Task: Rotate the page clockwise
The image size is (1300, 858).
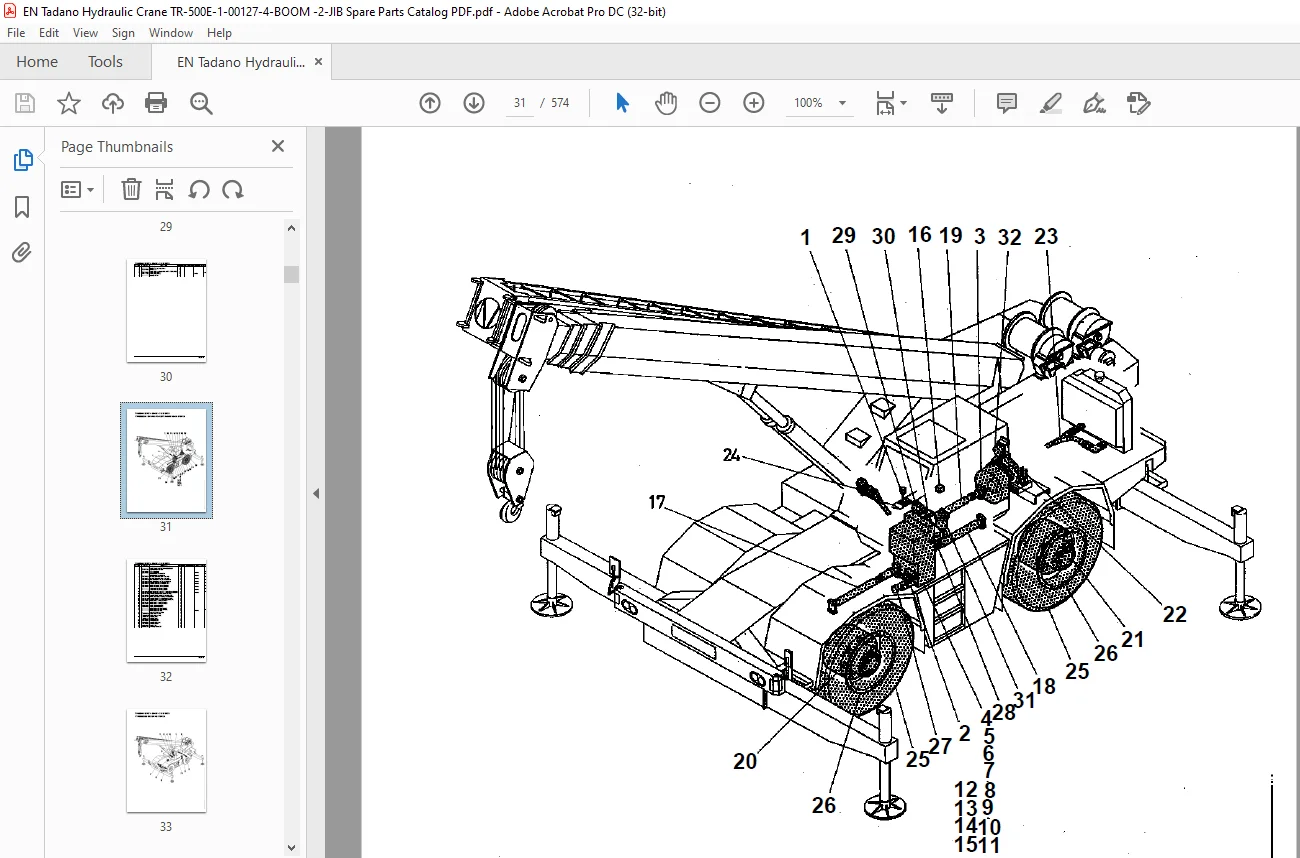Action: (x=233, y=189)
